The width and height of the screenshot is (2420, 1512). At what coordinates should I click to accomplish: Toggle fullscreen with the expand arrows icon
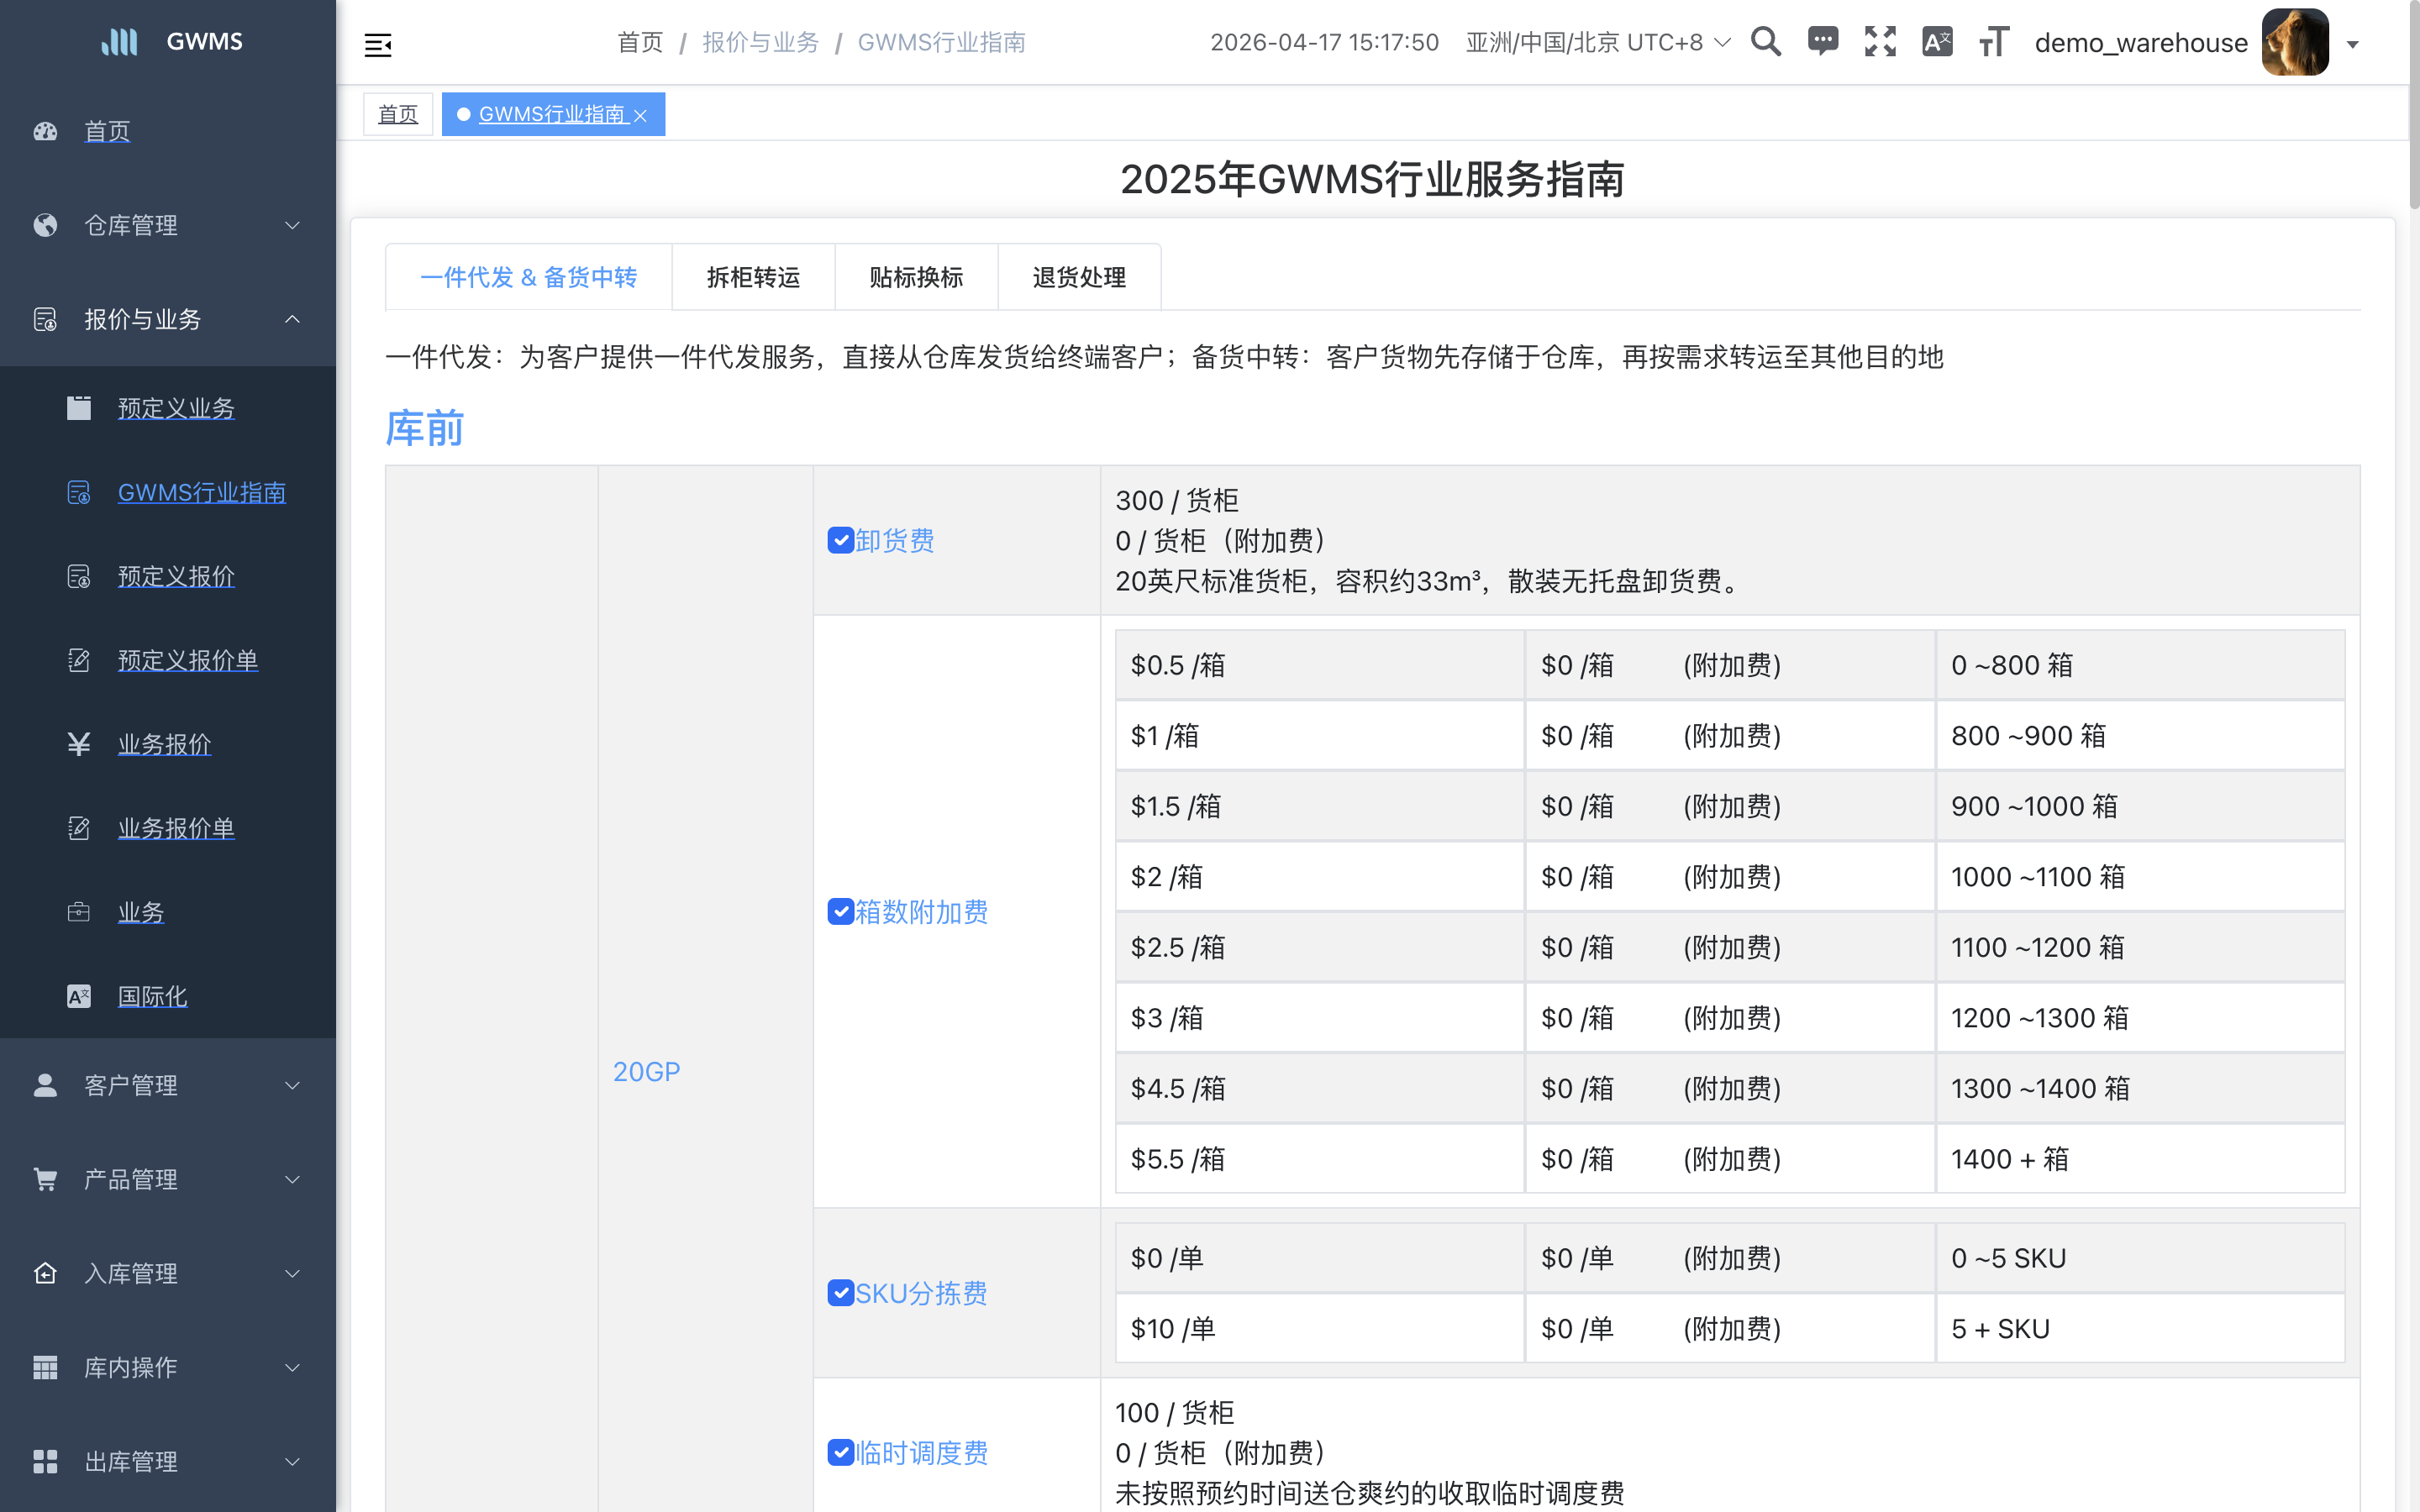point(1880,42)
